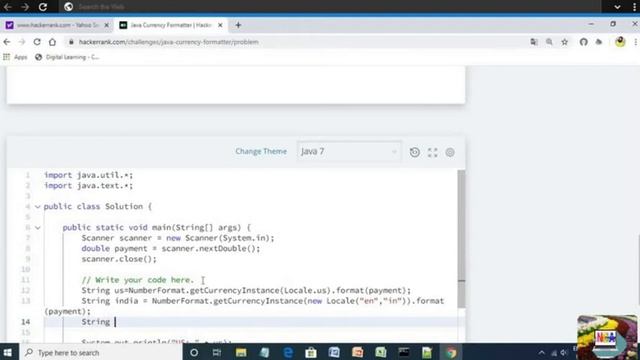Open Chrome three-dot menu
The width and height of the screenshot is (640, 360).
tap(636, 42)
